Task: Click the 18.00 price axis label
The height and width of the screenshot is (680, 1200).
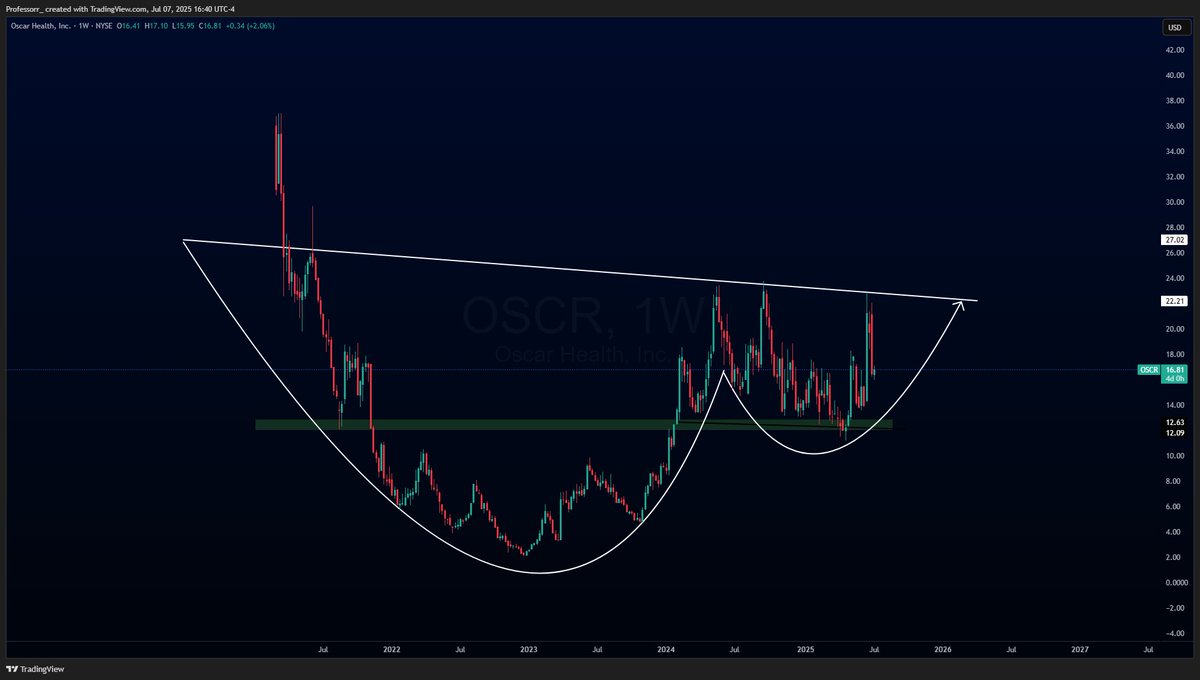Action: [x=1174, y=354]
